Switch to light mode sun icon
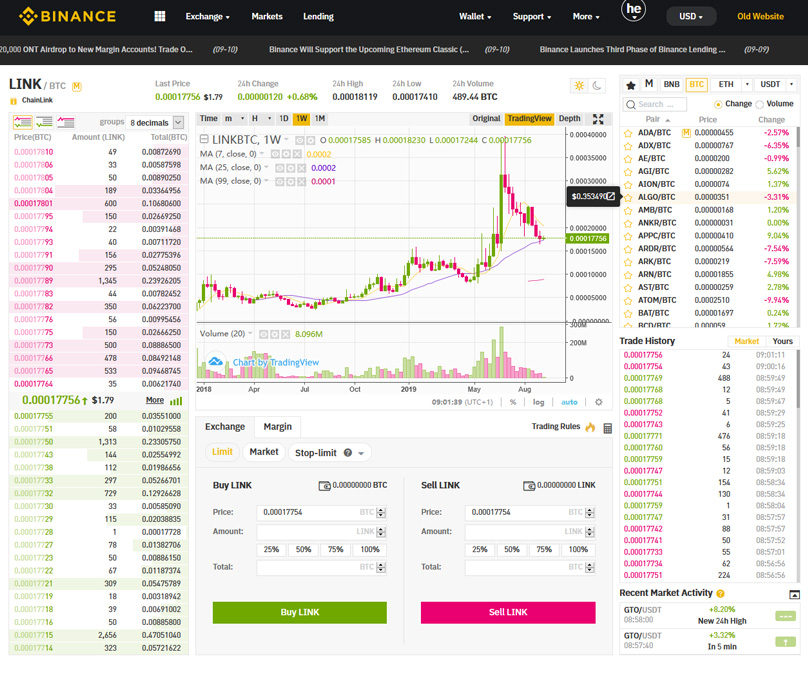Viewport: 808px width, 677px height. coord(578,87)
